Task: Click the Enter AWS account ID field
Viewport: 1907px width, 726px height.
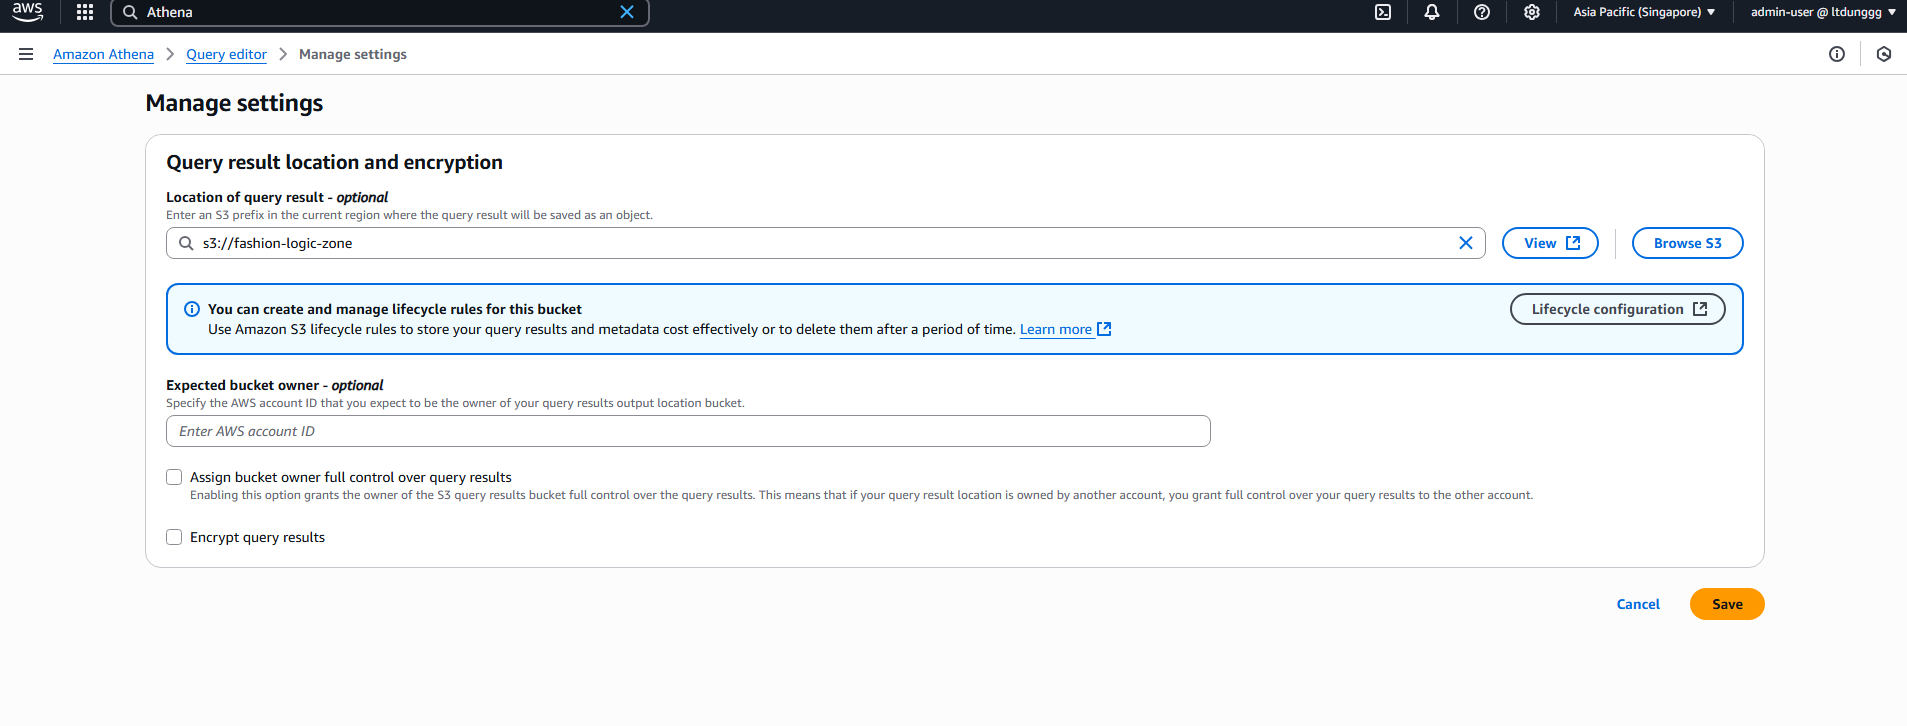Action: tap(688, 431)
